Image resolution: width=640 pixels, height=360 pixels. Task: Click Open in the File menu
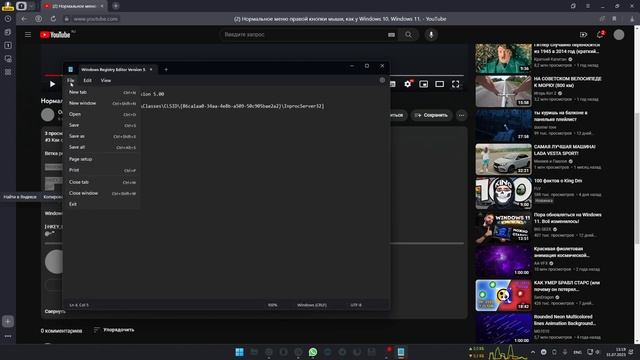(102, 114)
